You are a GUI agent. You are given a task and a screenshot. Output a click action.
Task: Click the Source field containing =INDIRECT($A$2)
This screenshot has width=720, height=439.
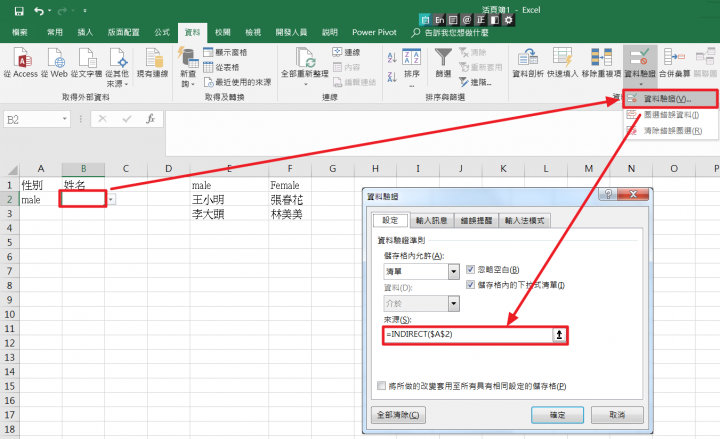coord(468,335)
